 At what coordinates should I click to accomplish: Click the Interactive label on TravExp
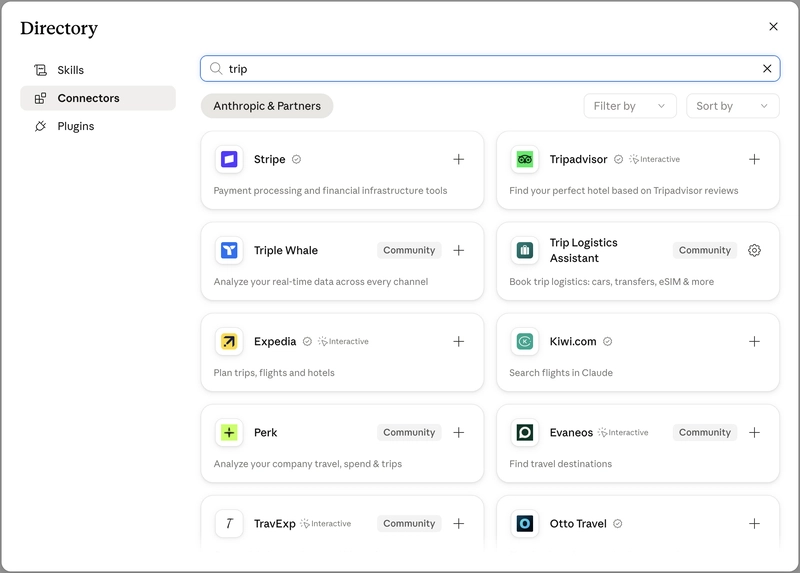pyautogui.click(x=326, y=524)
